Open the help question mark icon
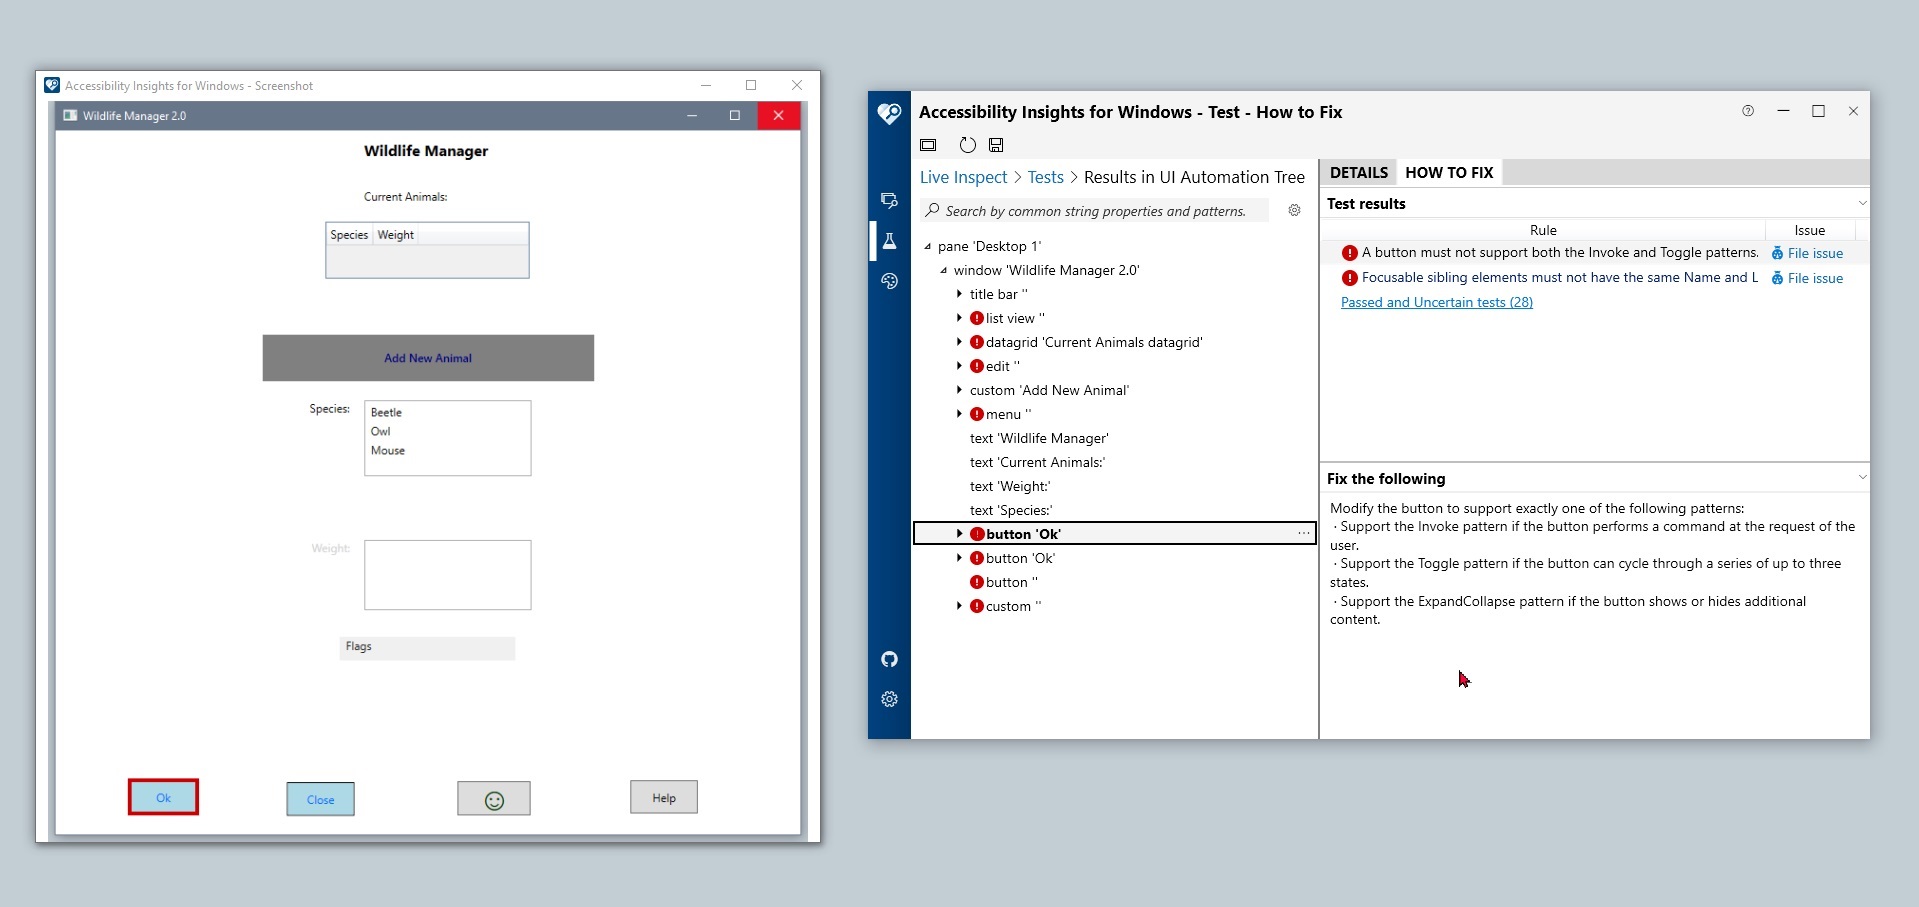1919x907 pixels. 1748,111
